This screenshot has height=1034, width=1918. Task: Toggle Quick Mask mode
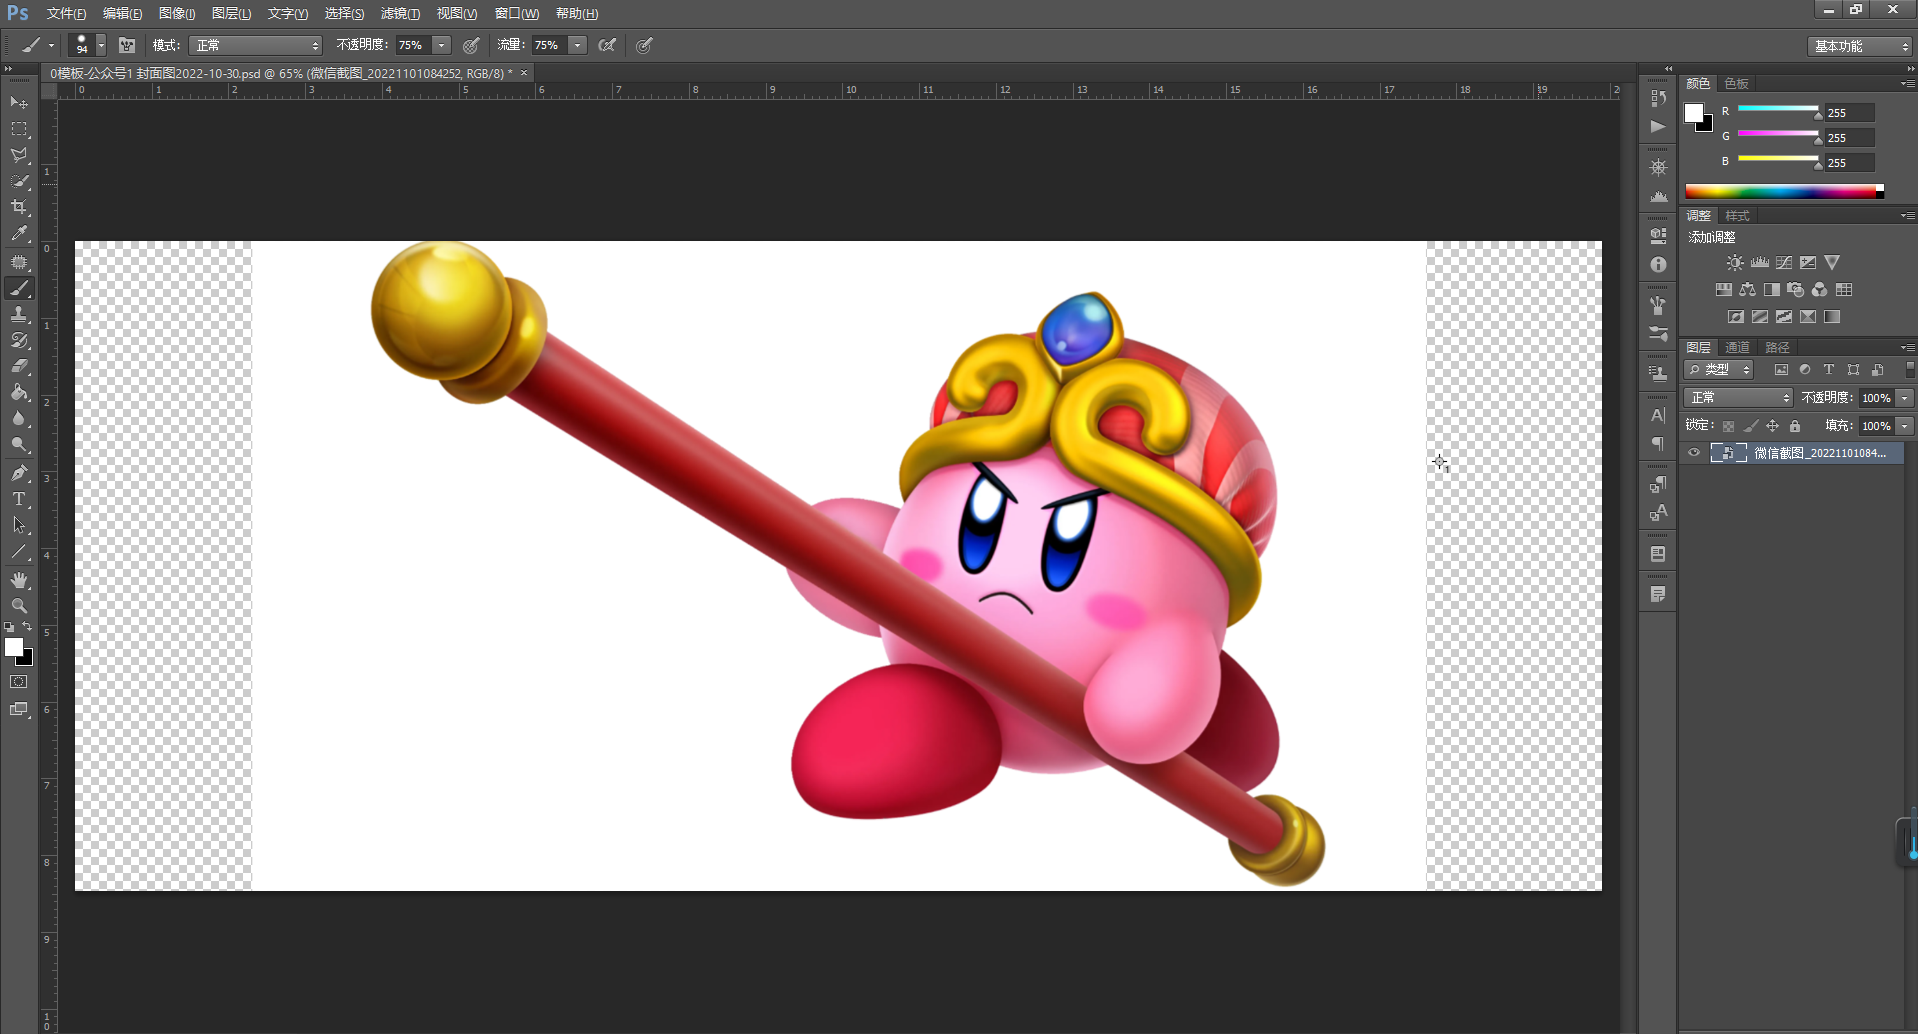click(19, 682)
